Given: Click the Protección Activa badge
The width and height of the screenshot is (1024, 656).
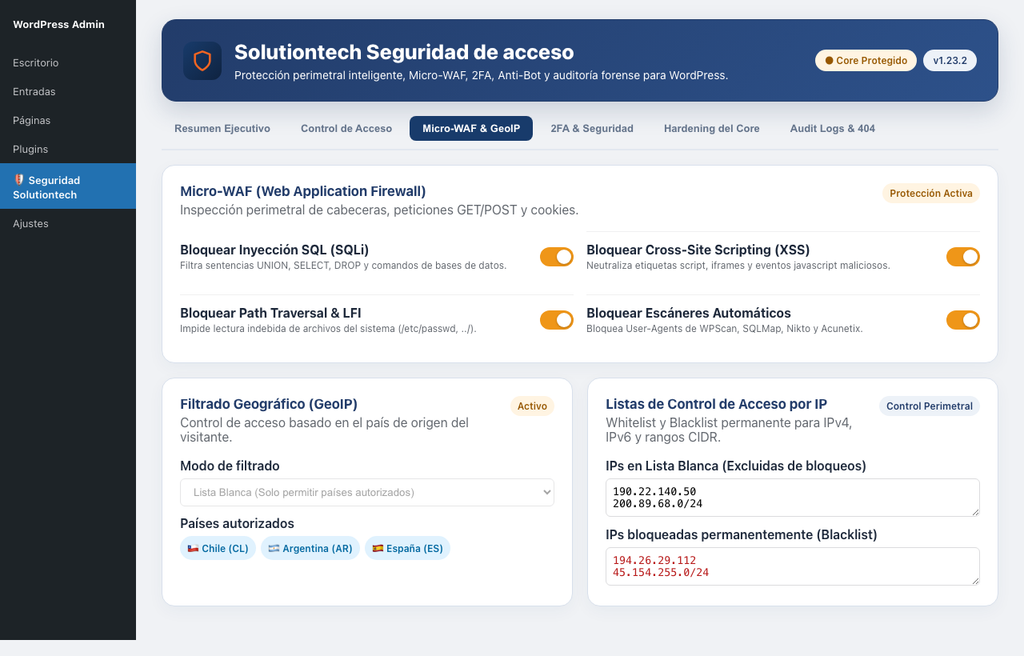Looking at the screenshot, I should [931, 193].
